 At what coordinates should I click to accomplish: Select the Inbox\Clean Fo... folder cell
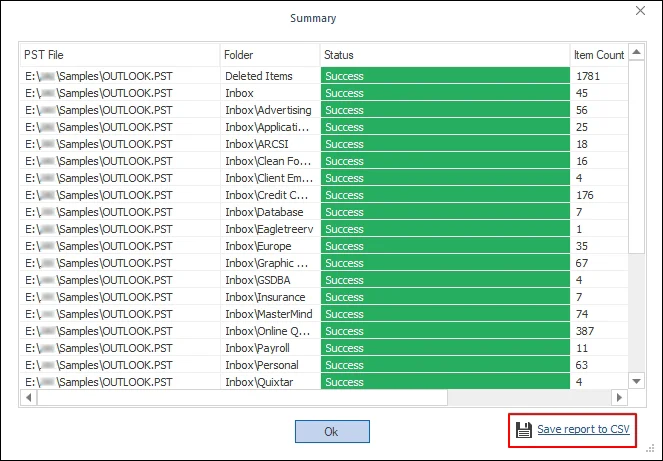pyautogui.click(x=270, y=161)
